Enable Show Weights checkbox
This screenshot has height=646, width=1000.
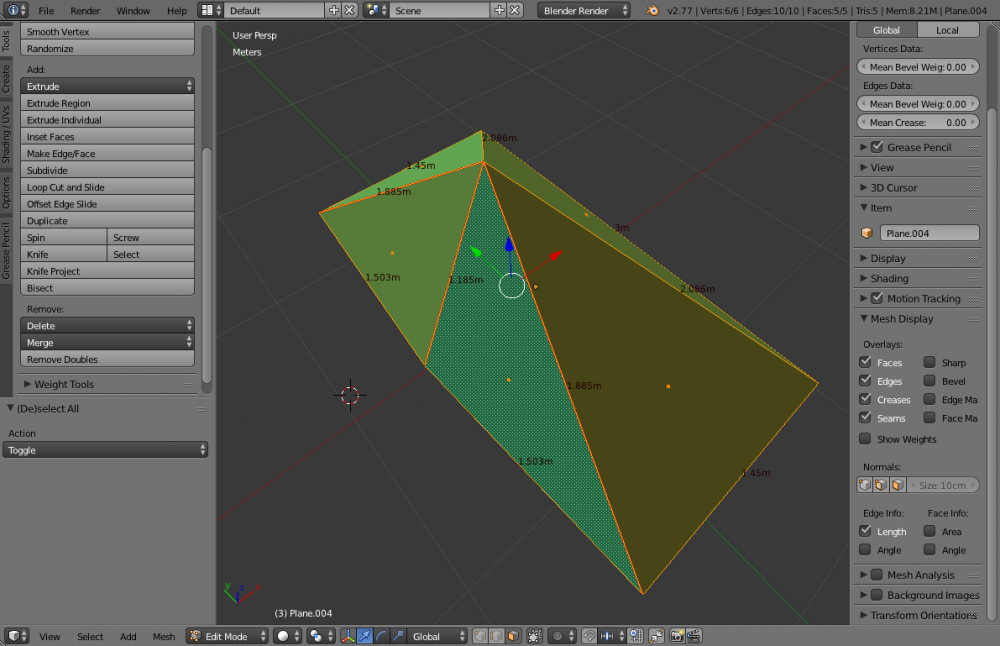[865, 439]
